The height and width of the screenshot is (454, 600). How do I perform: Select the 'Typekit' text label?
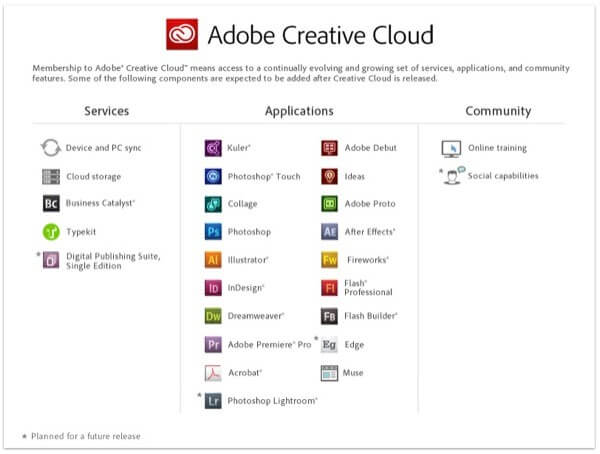[x=81, y=232]
